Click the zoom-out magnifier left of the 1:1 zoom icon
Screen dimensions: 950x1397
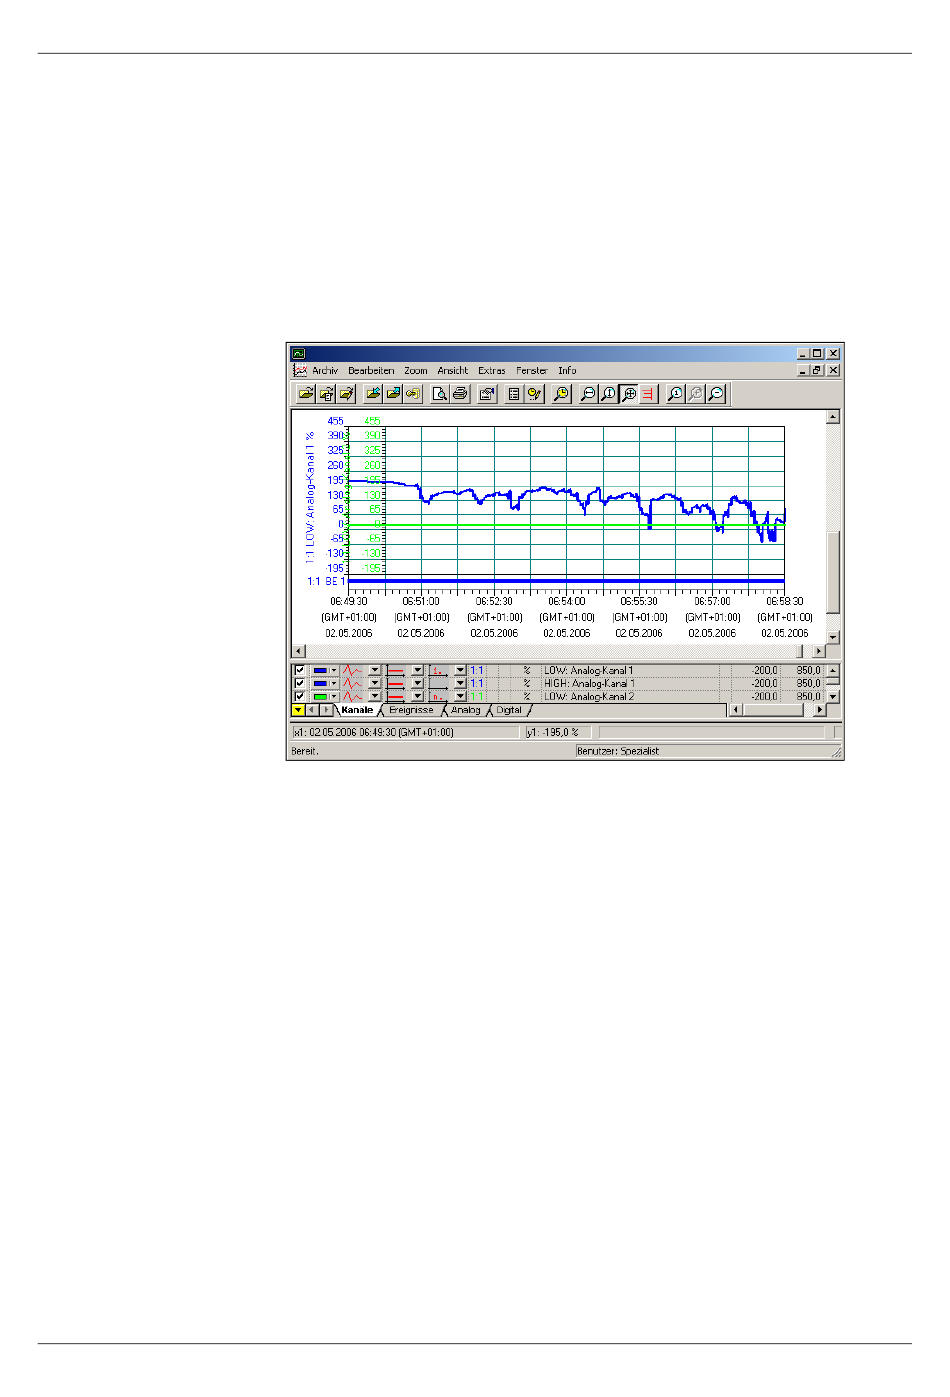[588, 394]
